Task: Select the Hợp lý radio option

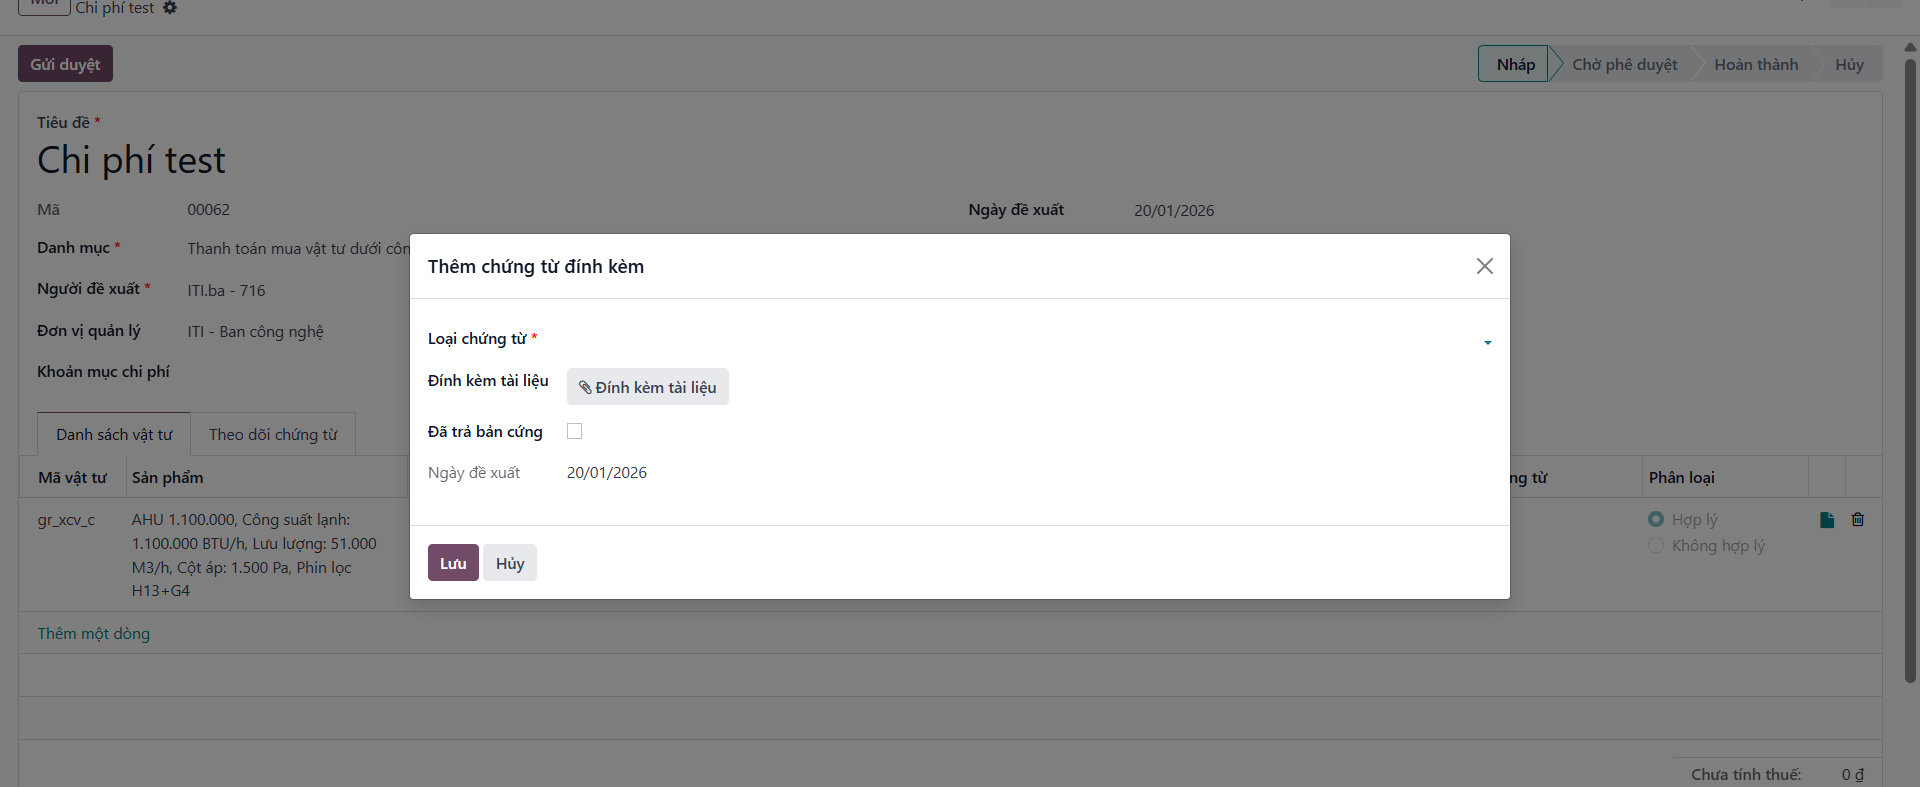Action: point(1656,519)
